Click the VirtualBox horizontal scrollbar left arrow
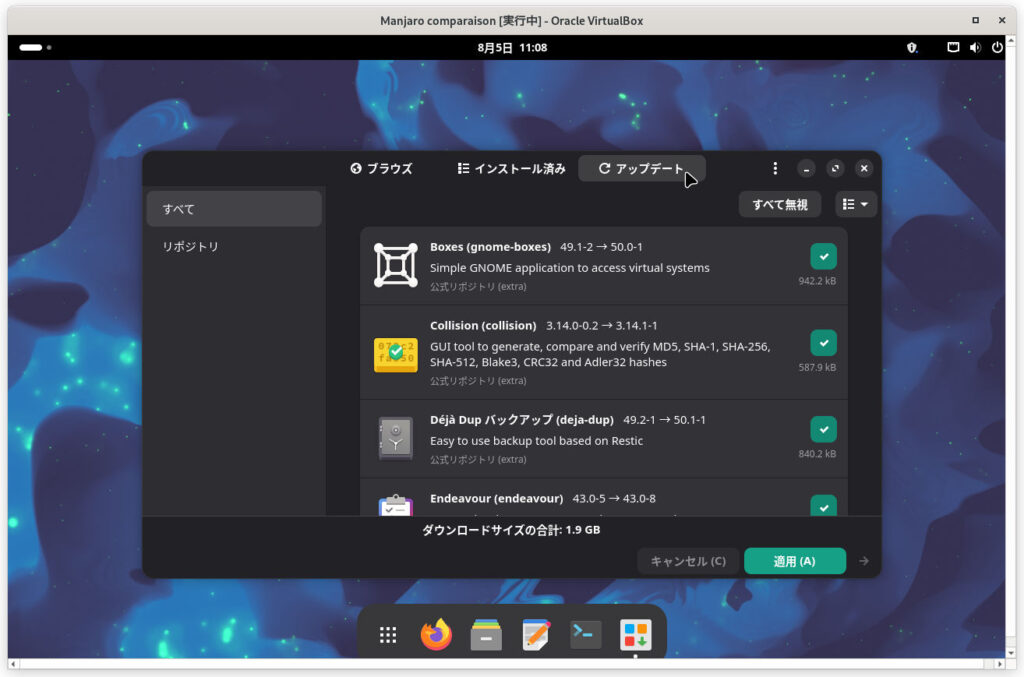1024x677 pixels. pyautogui.click(x=13, y=664)
